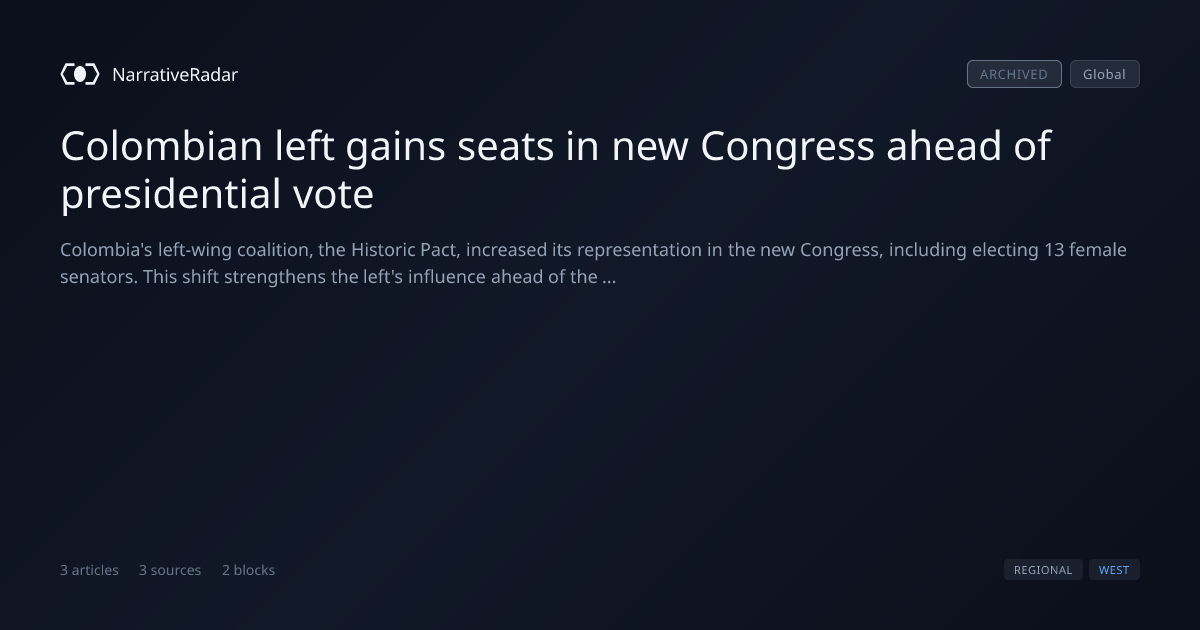Select the 'Historic Pact' phrase in the summary
1200x630 pixels.
(x=405, y=250)
